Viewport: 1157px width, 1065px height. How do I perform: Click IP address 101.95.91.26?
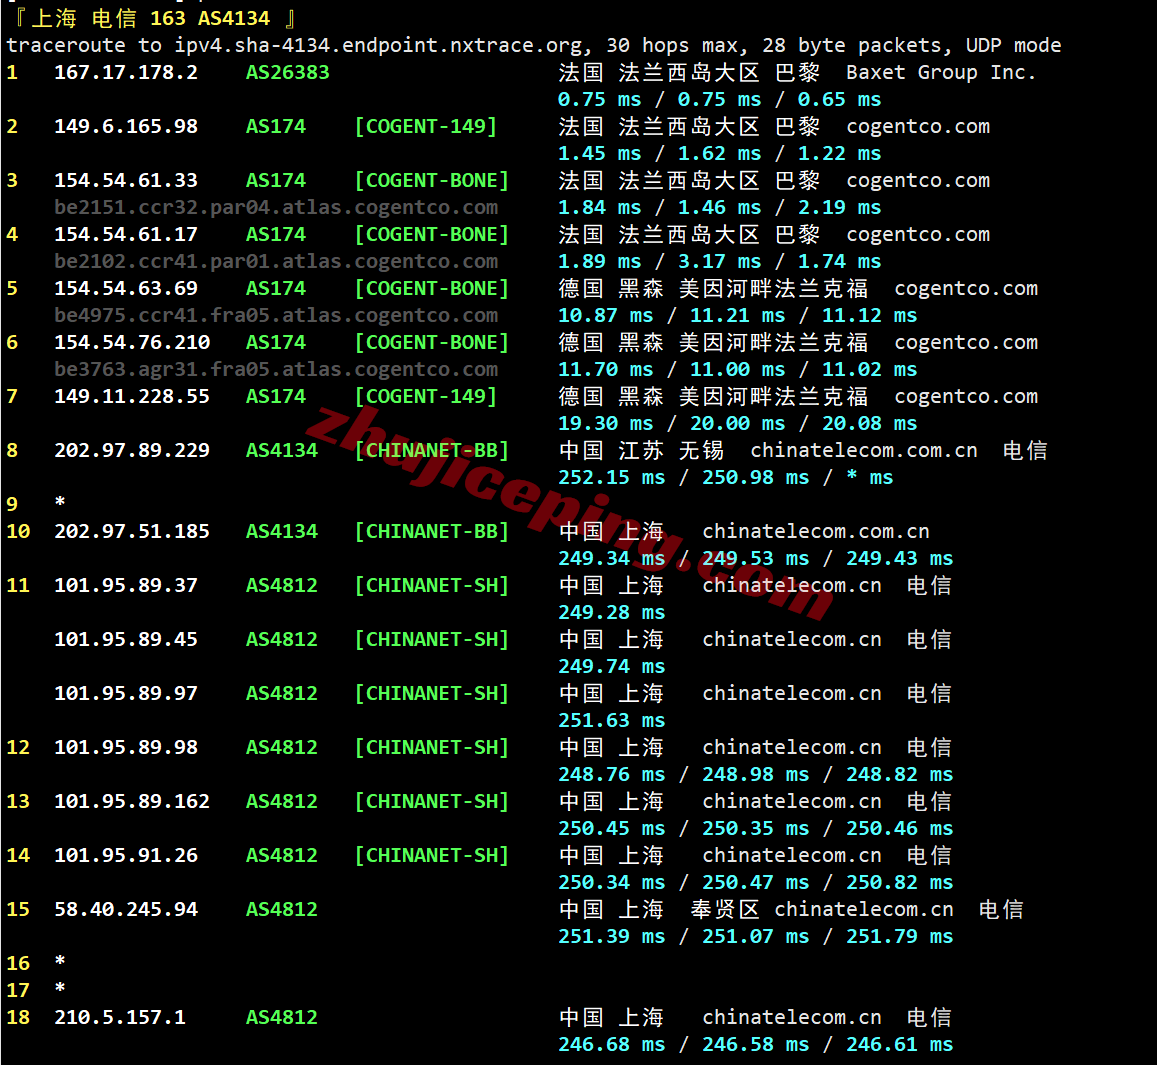(126, 855)
